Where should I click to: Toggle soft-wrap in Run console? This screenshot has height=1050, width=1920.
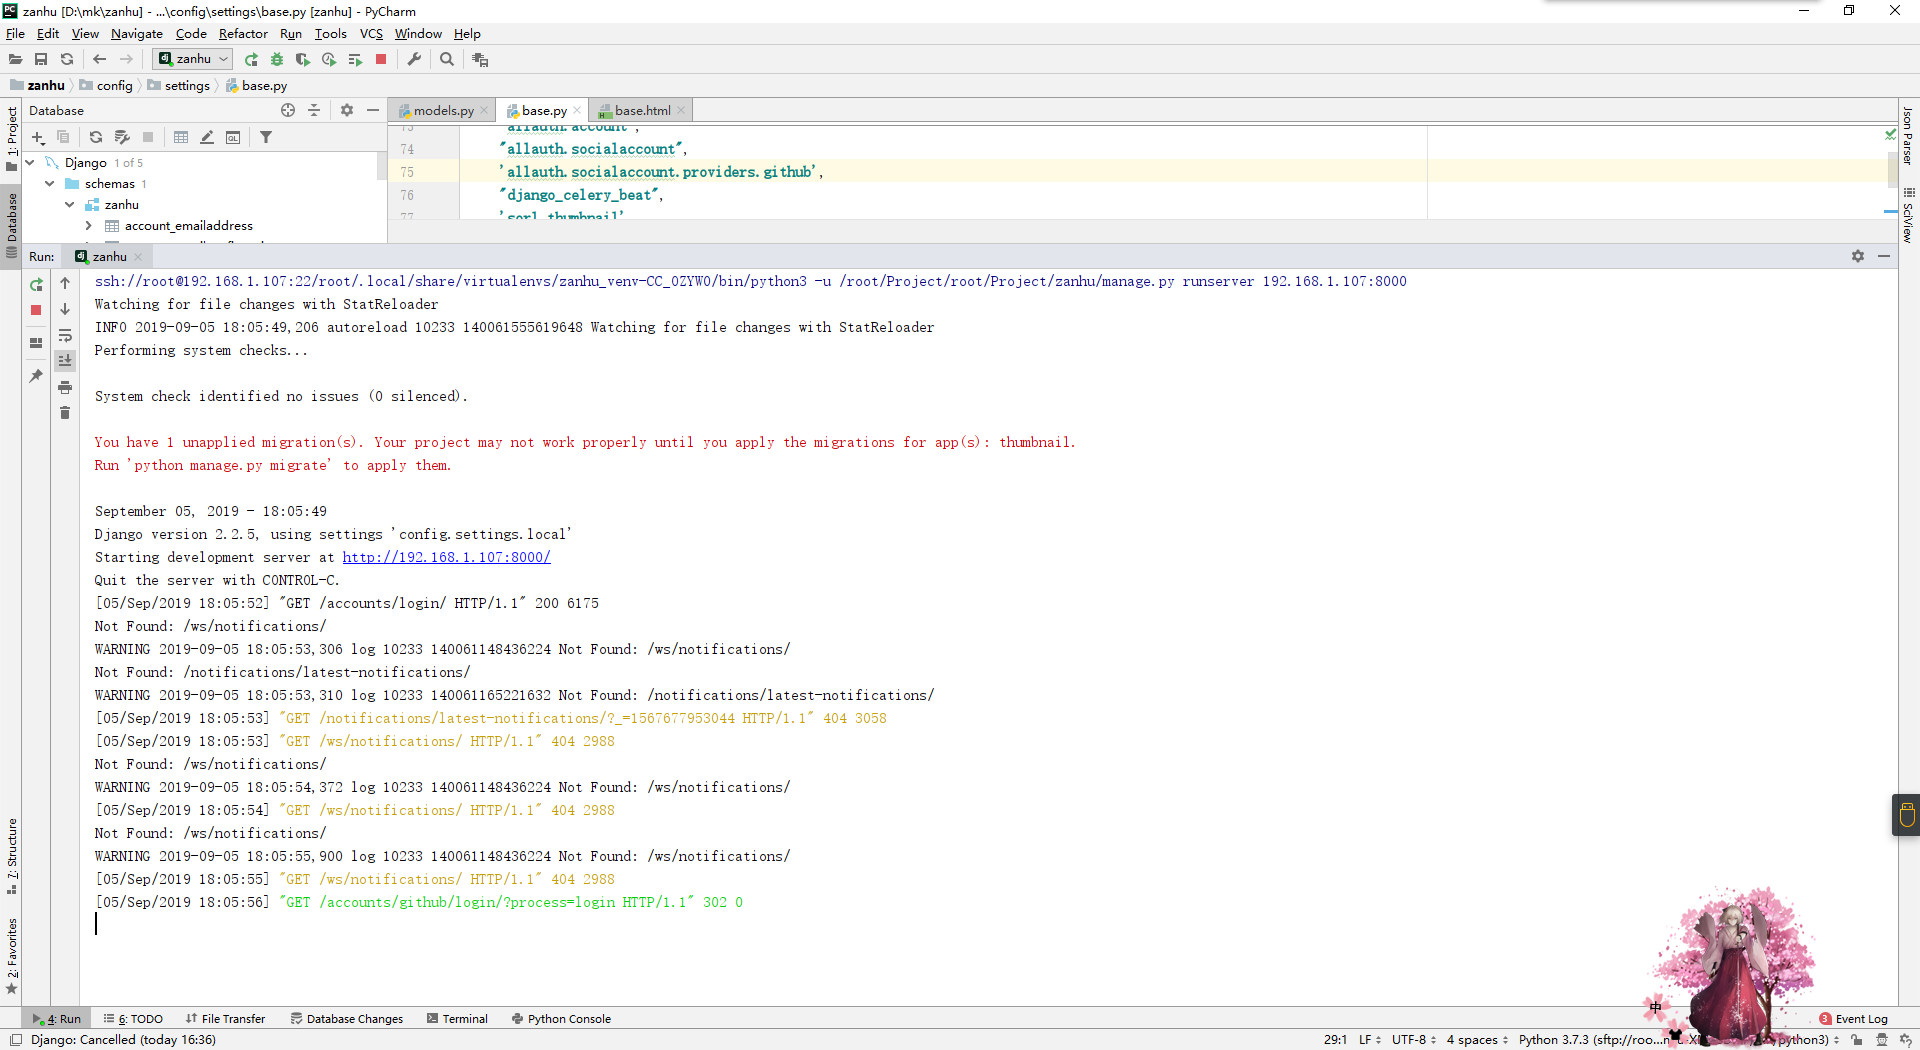coord(65,336)
